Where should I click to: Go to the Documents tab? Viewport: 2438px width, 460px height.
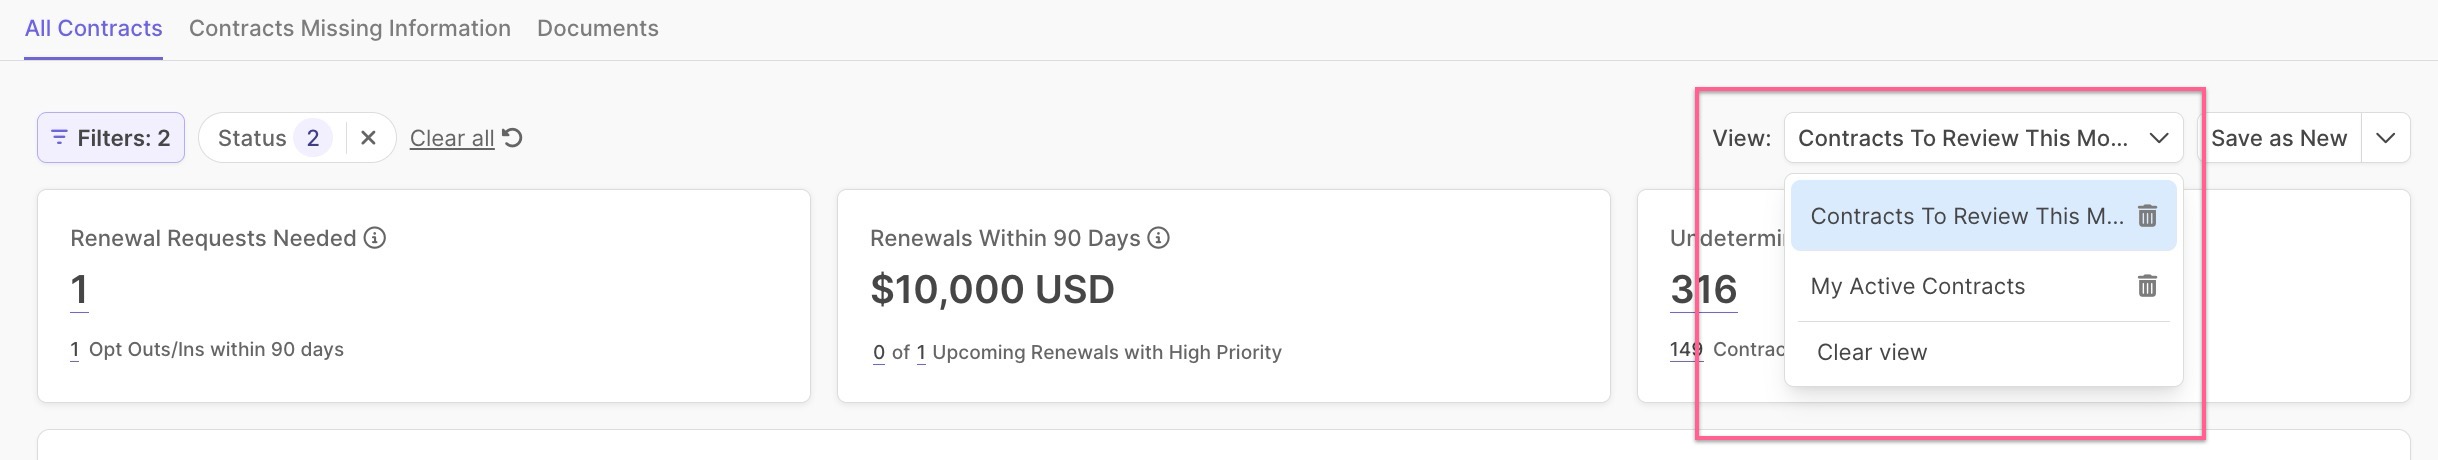(x=597, y=28)
